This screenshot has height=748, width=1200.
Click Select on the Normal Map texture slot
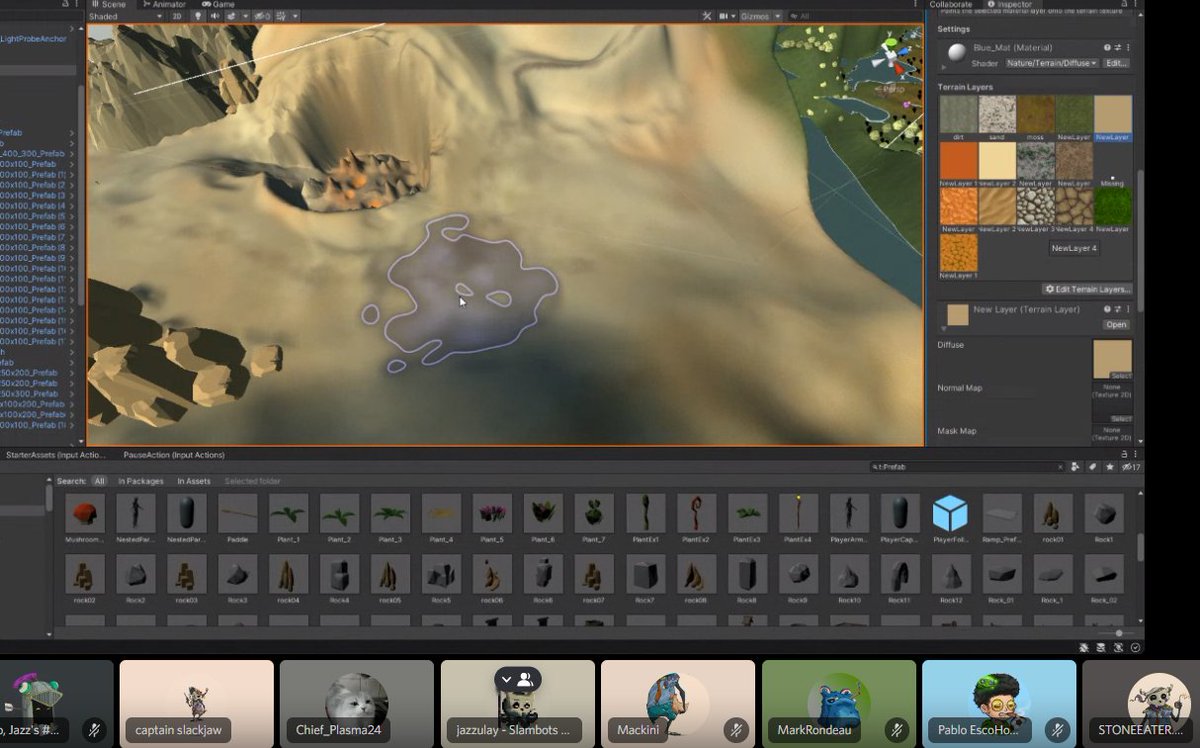tap(1121, 419)
